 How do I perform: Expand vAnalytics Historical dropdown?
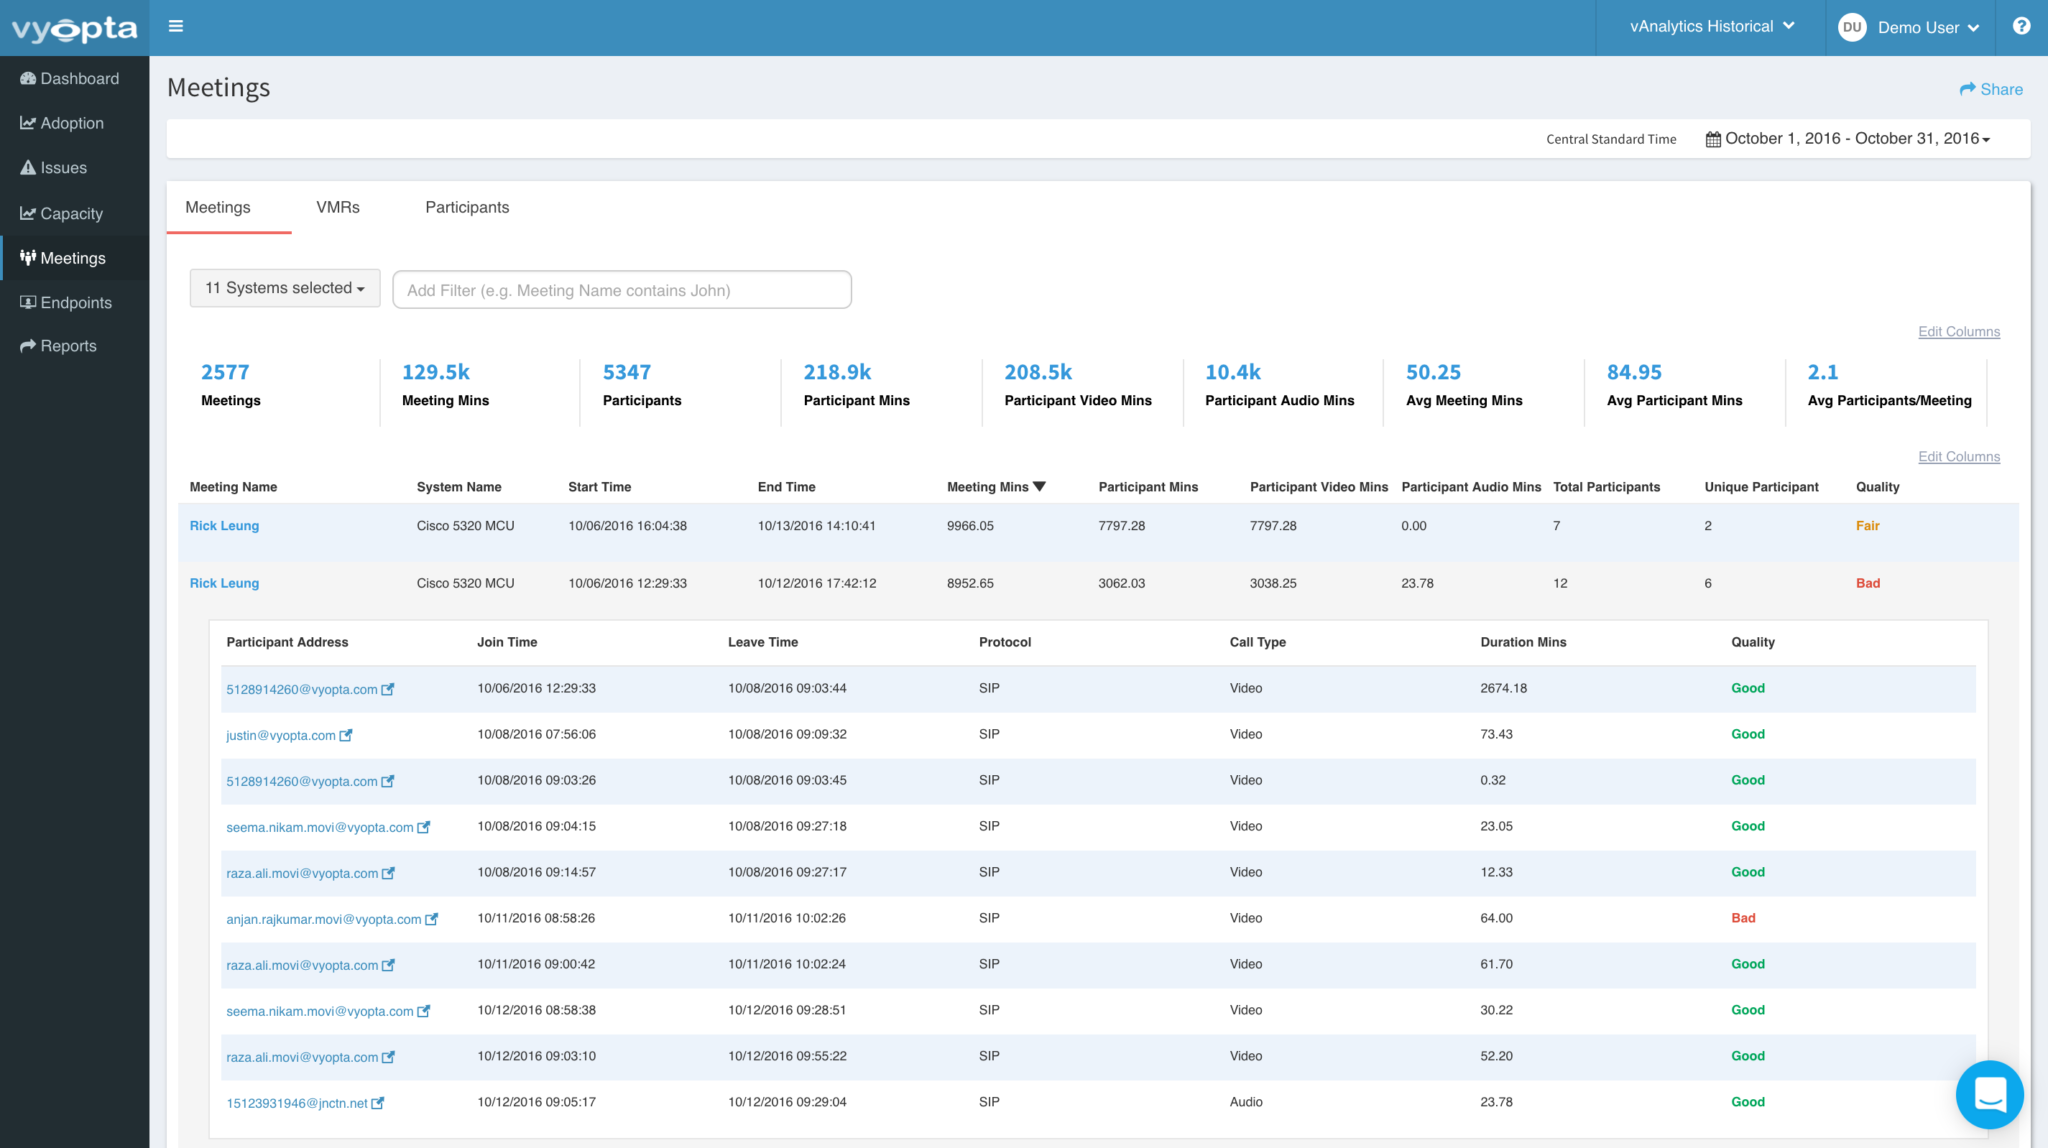click(1712, 27)
